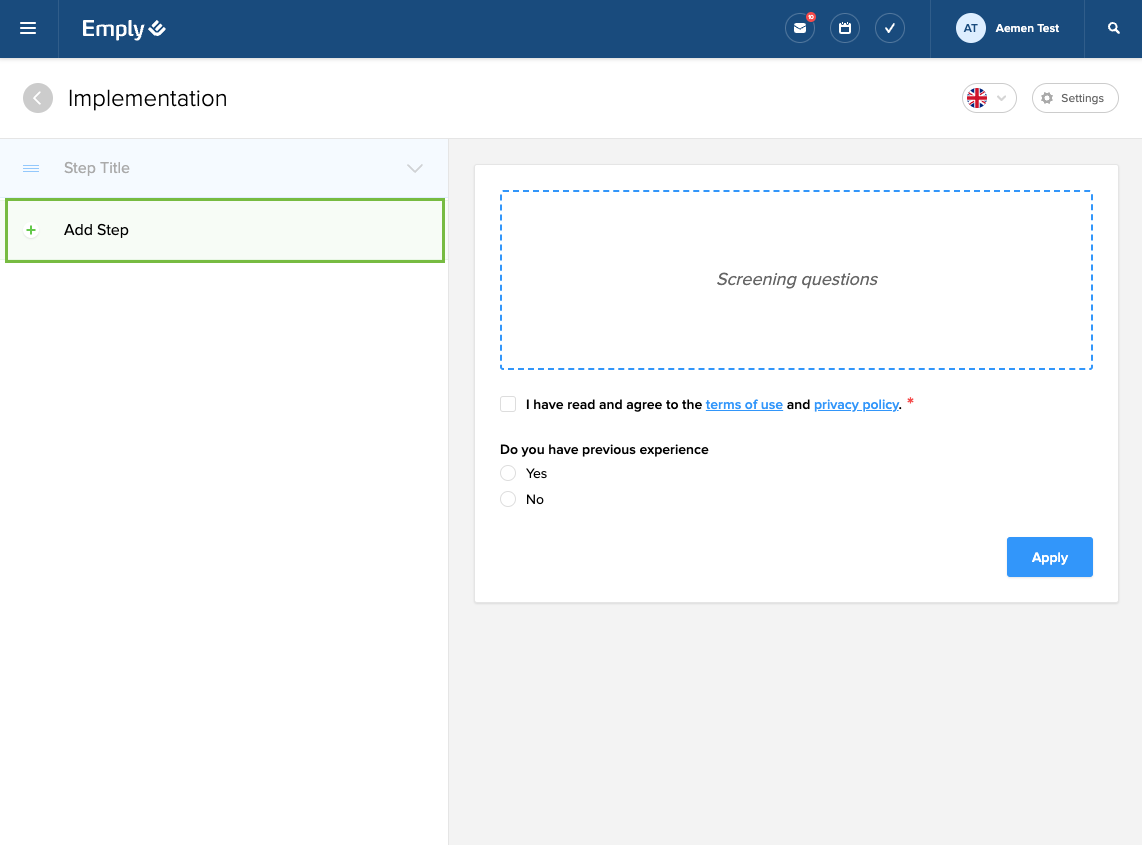Click the Emply logo
Viewport: 1142px width, 845px height.
pyautogui.click(x=124, y=29)
